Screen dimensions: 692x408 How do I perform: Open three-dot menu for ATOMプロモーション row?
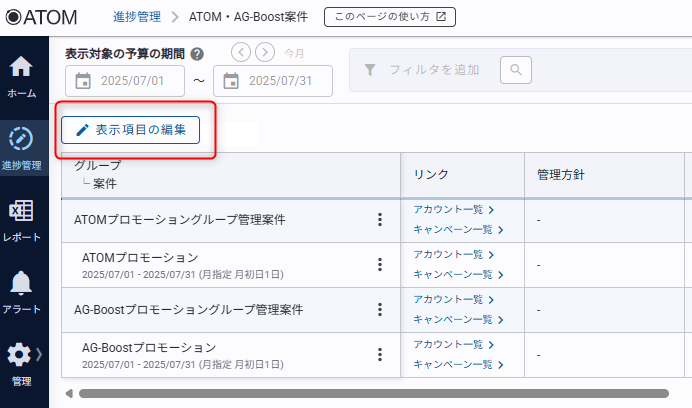(x=380, y=265)
